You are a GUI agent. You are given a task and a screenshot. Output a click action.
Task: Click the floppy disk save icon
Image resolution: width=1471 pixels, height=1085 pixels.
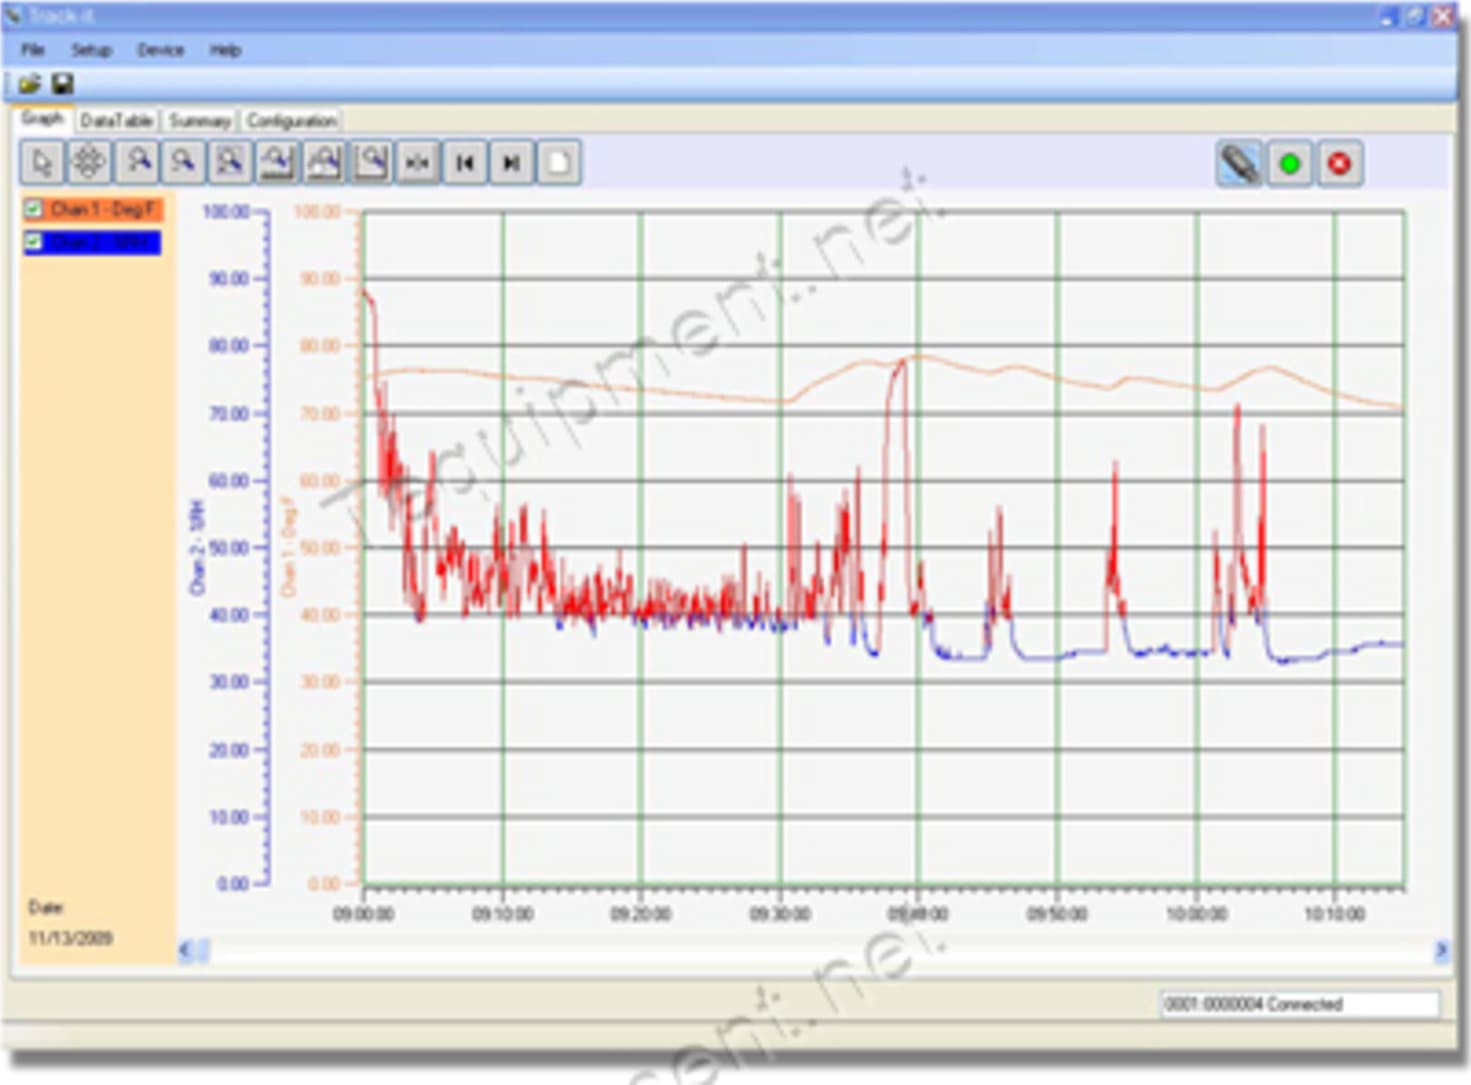(x=62, y=84)
